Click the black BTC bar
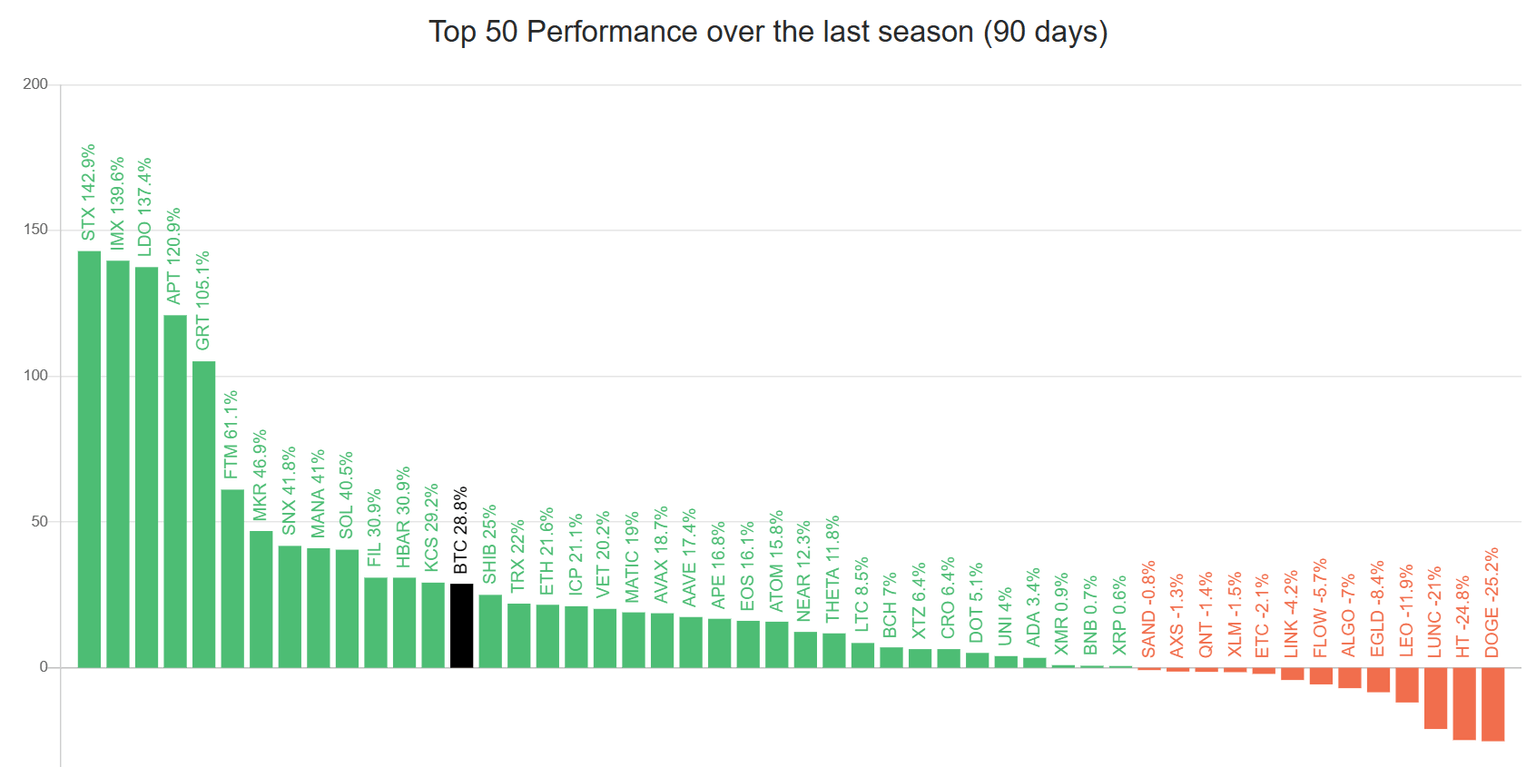This screenshot has width=1536, height=767. point(462,625)
